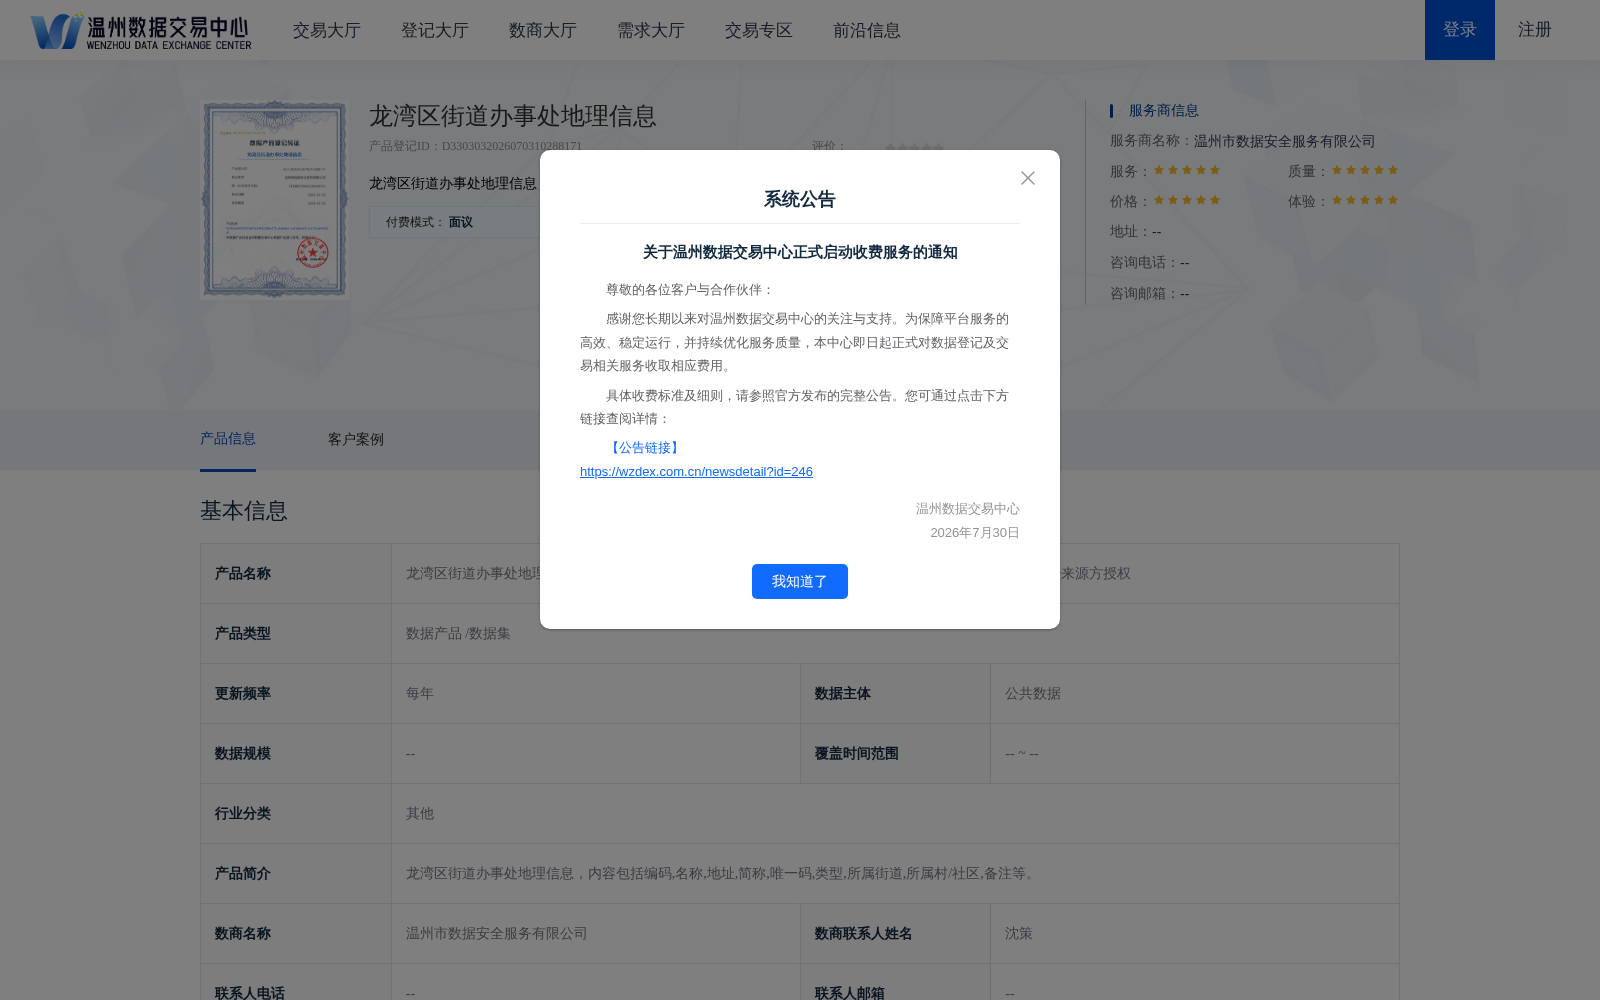Open the 需求大厅 menu
Image resolution: width=1600 pixels, height=1000 pixels.
pos(651,30)
